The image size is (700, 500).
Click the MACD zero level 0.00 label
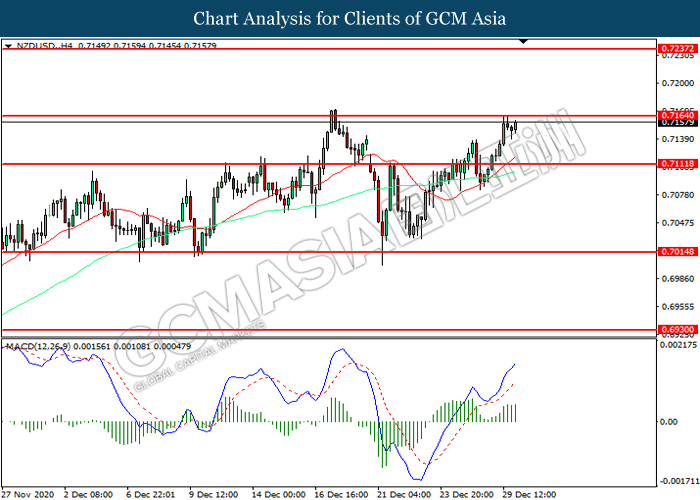(669, 422)
